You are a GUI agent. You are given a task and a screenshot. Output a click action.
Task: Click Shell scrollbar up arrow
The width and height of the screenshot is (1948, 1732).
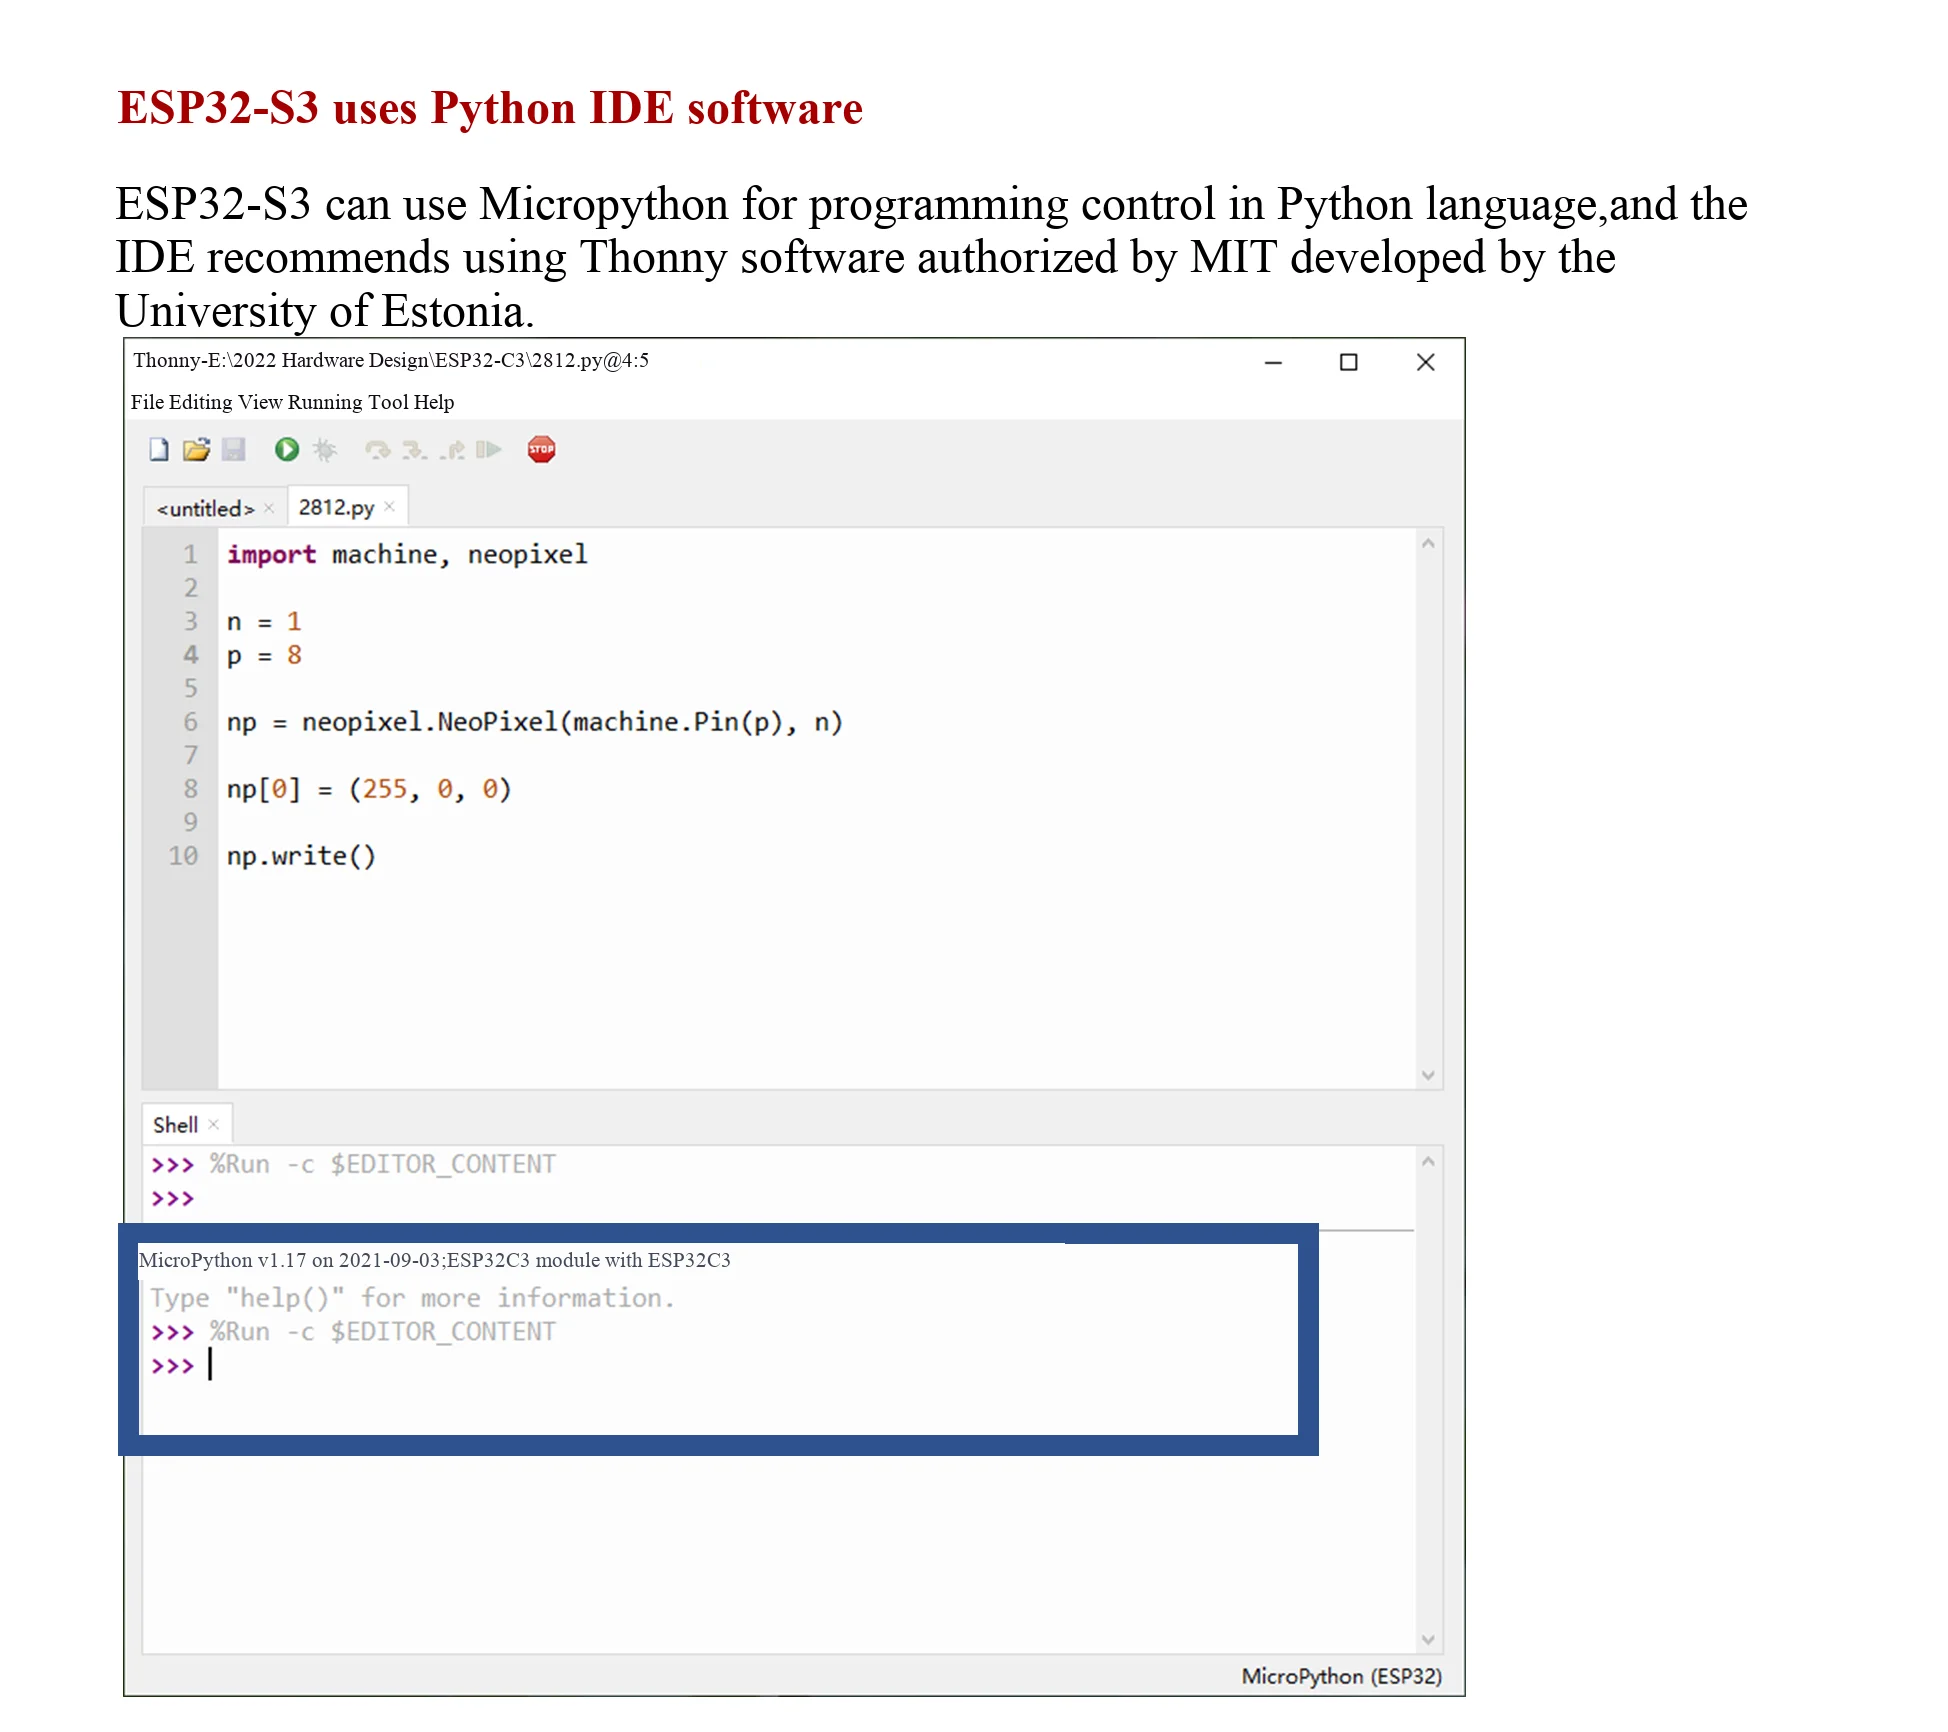[x=1429, y=1162]
